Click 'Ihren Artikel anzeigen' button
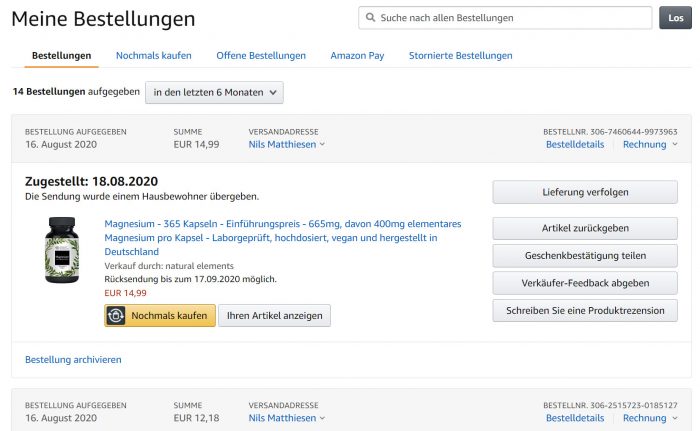Viewport: 700px width, 431px height. coord(275,315)
